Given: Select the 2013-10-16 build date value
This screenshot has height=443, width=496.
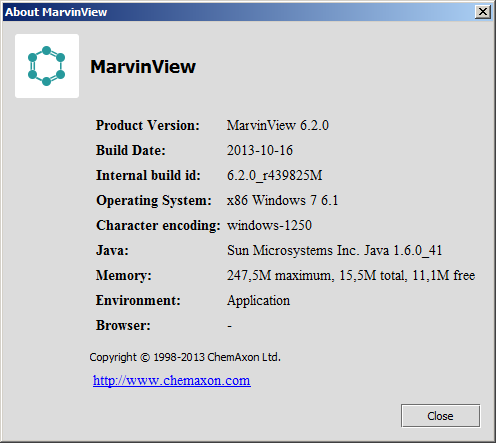Looking at the screenshot, I should 260,150.
